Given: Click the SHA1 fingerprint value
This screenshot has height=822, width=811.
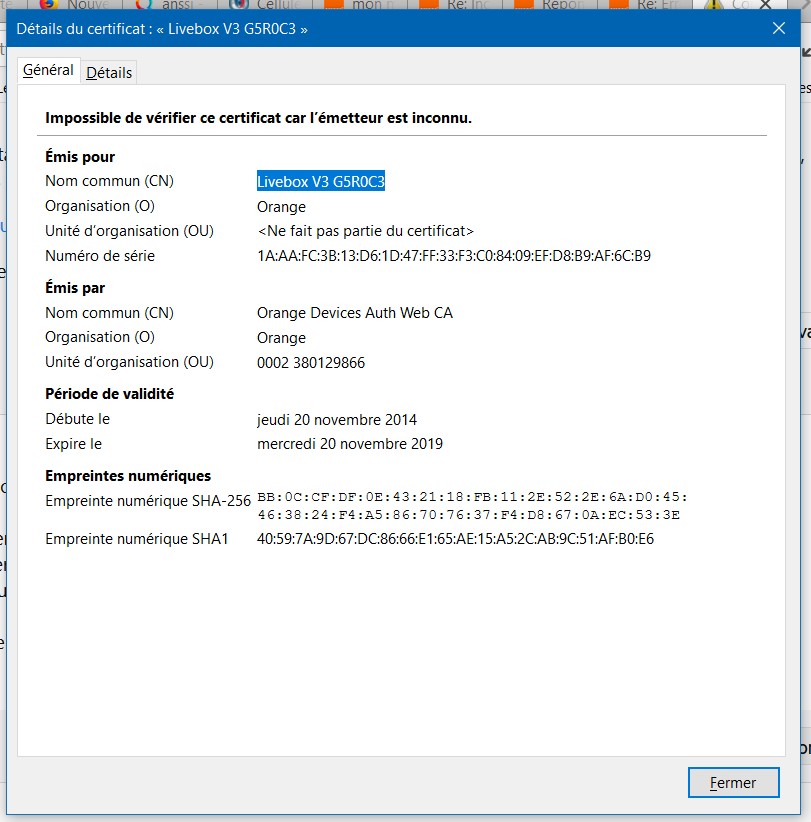Looking at the screenshot, I should (455, 539).
